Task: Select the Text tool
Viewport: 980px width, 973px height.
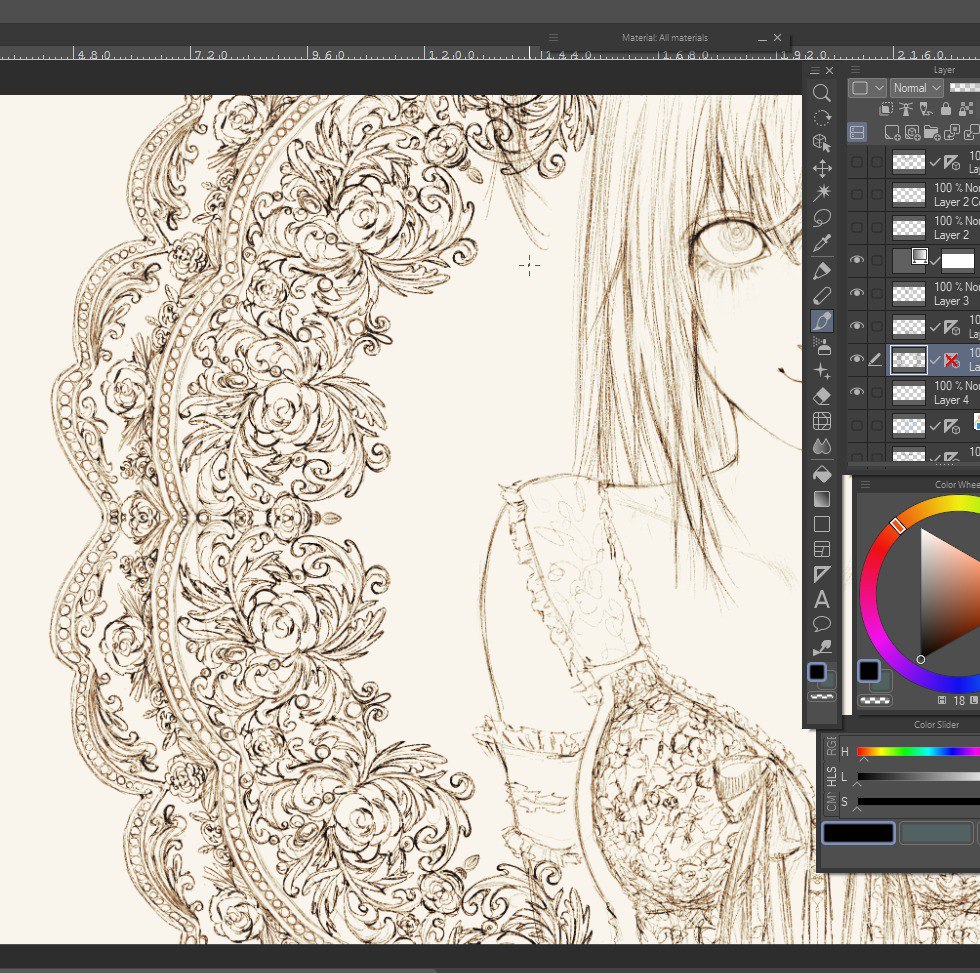Action: (823, 598)
